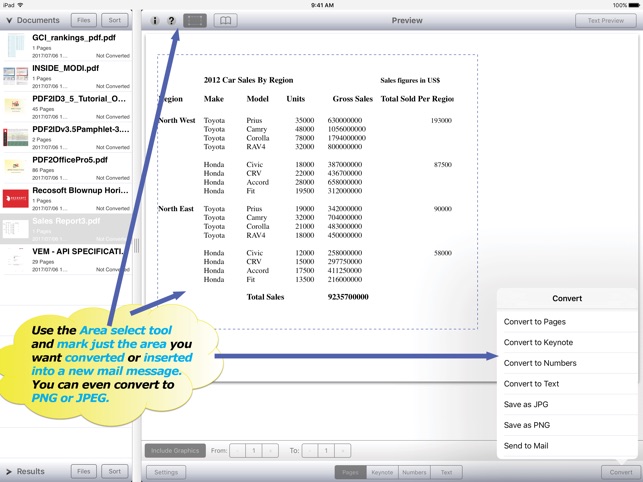
Task: Tap Sort button in the Results bar
Action: pos(115,472)
